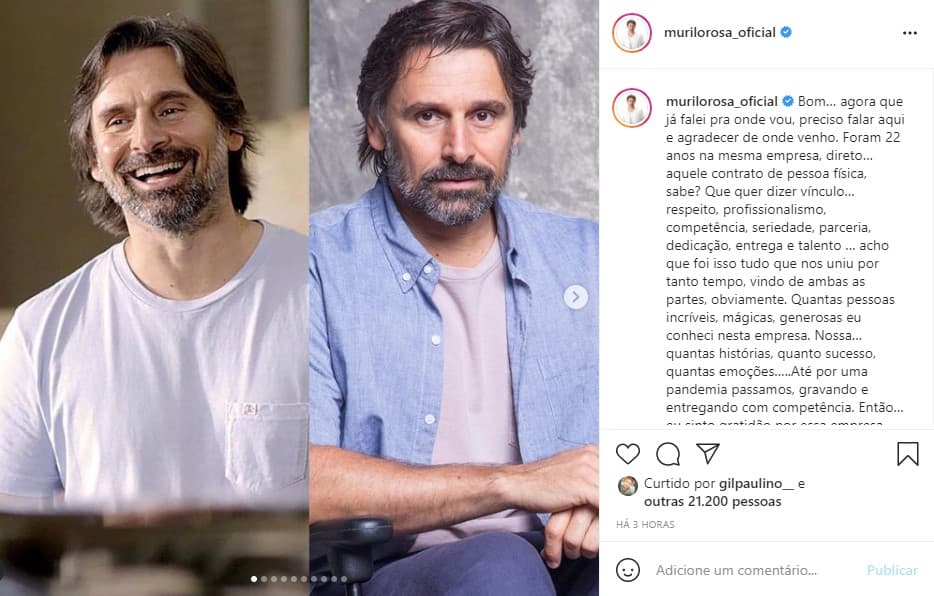The width and height of the screenshot is (934, 596).
Task: View the outras 21.200 pessoas likes list
Action: [x=712, y=501]
